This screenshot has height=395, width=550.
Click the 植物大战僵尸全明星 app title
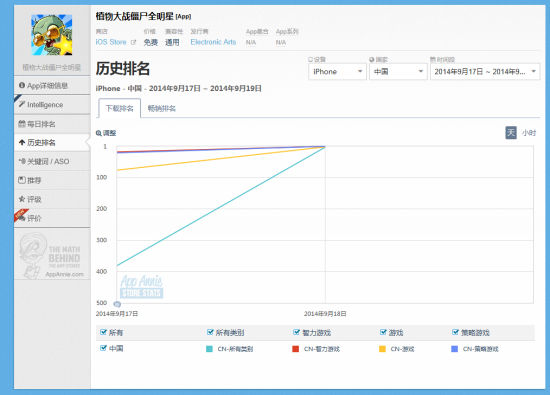click(x=135, y=16)
